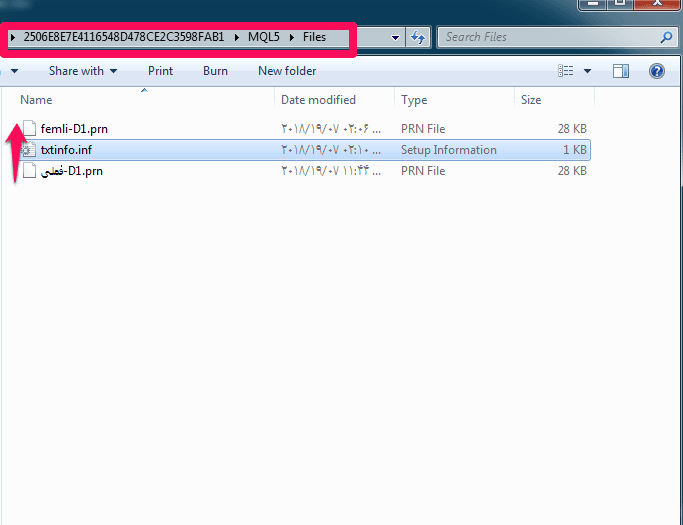Click the modified date of femli-D1.prn
This screenshot has width=683, height=525.
tap(331, 129)
